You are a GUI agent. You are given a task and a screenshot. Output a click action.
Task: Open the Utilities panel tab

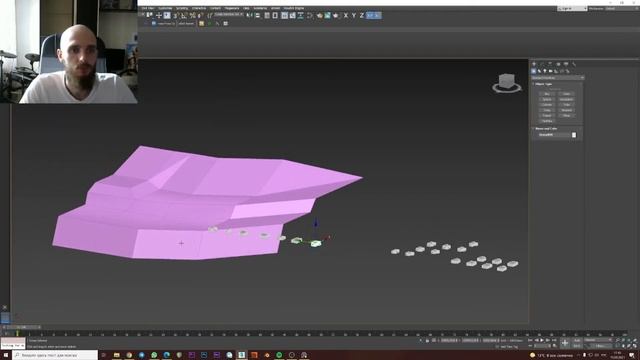[573, 64]
